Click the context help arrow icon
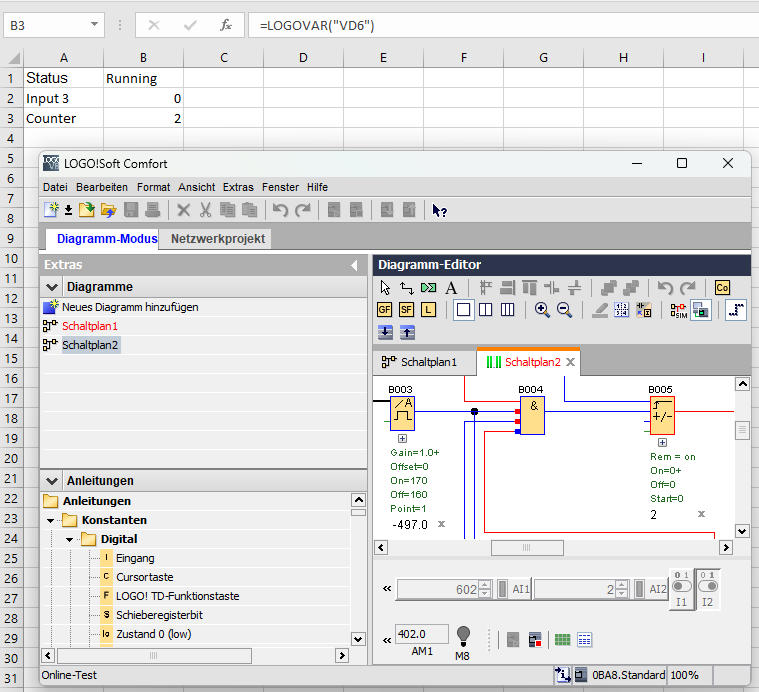 pos(439,210)
